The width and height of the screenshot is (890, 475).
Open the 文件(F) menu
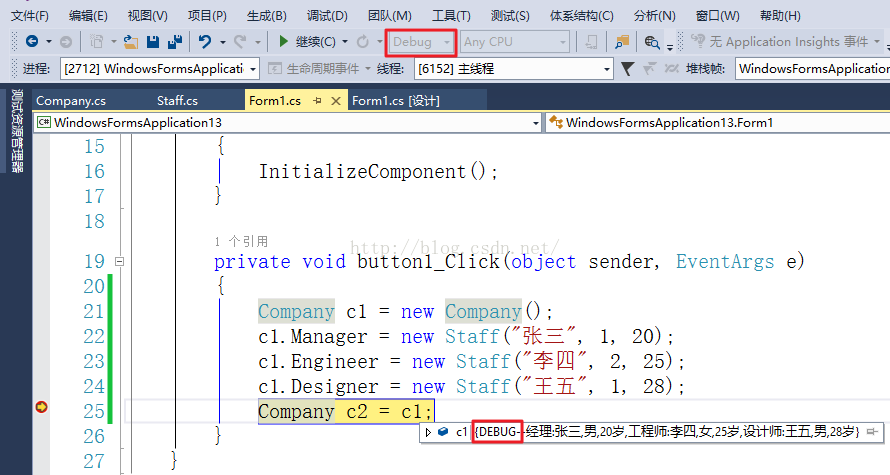click(x=30, y=15)
